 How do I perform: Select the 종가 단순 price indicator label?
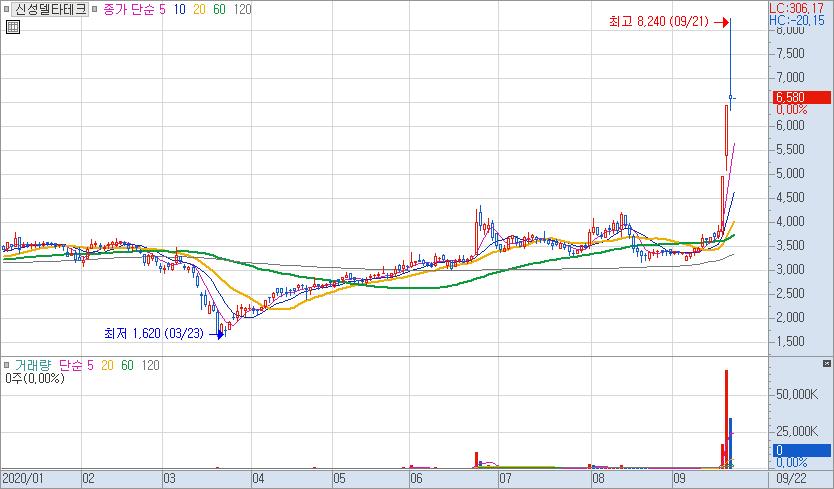128,9
